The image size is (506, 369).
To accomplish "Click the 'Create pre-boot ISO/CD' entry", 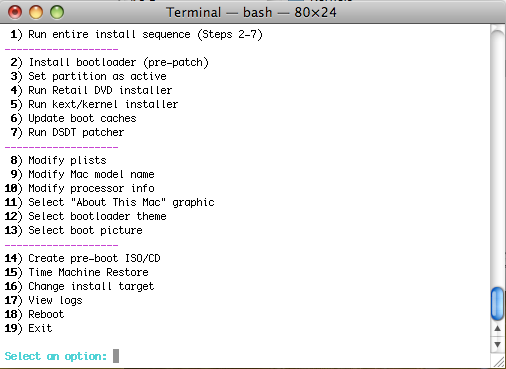I will [x=82, y=258].
